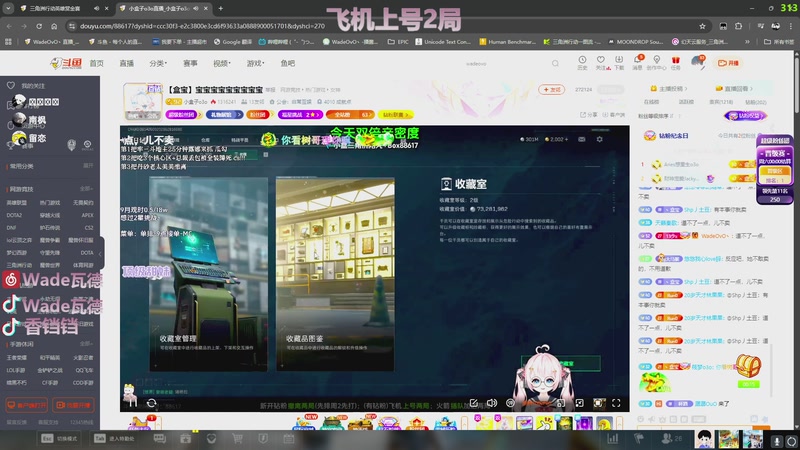Show more bookmarks with the double-chevron

(x=747, y=42)
